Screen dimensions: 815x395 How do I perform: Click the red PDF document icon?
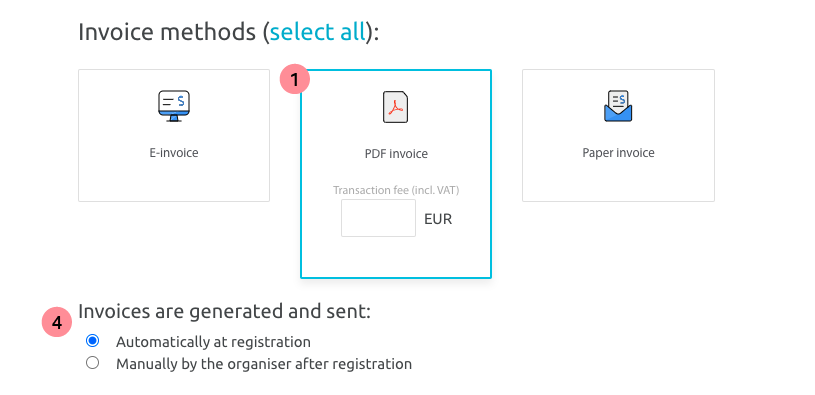[x=396, y=107]
